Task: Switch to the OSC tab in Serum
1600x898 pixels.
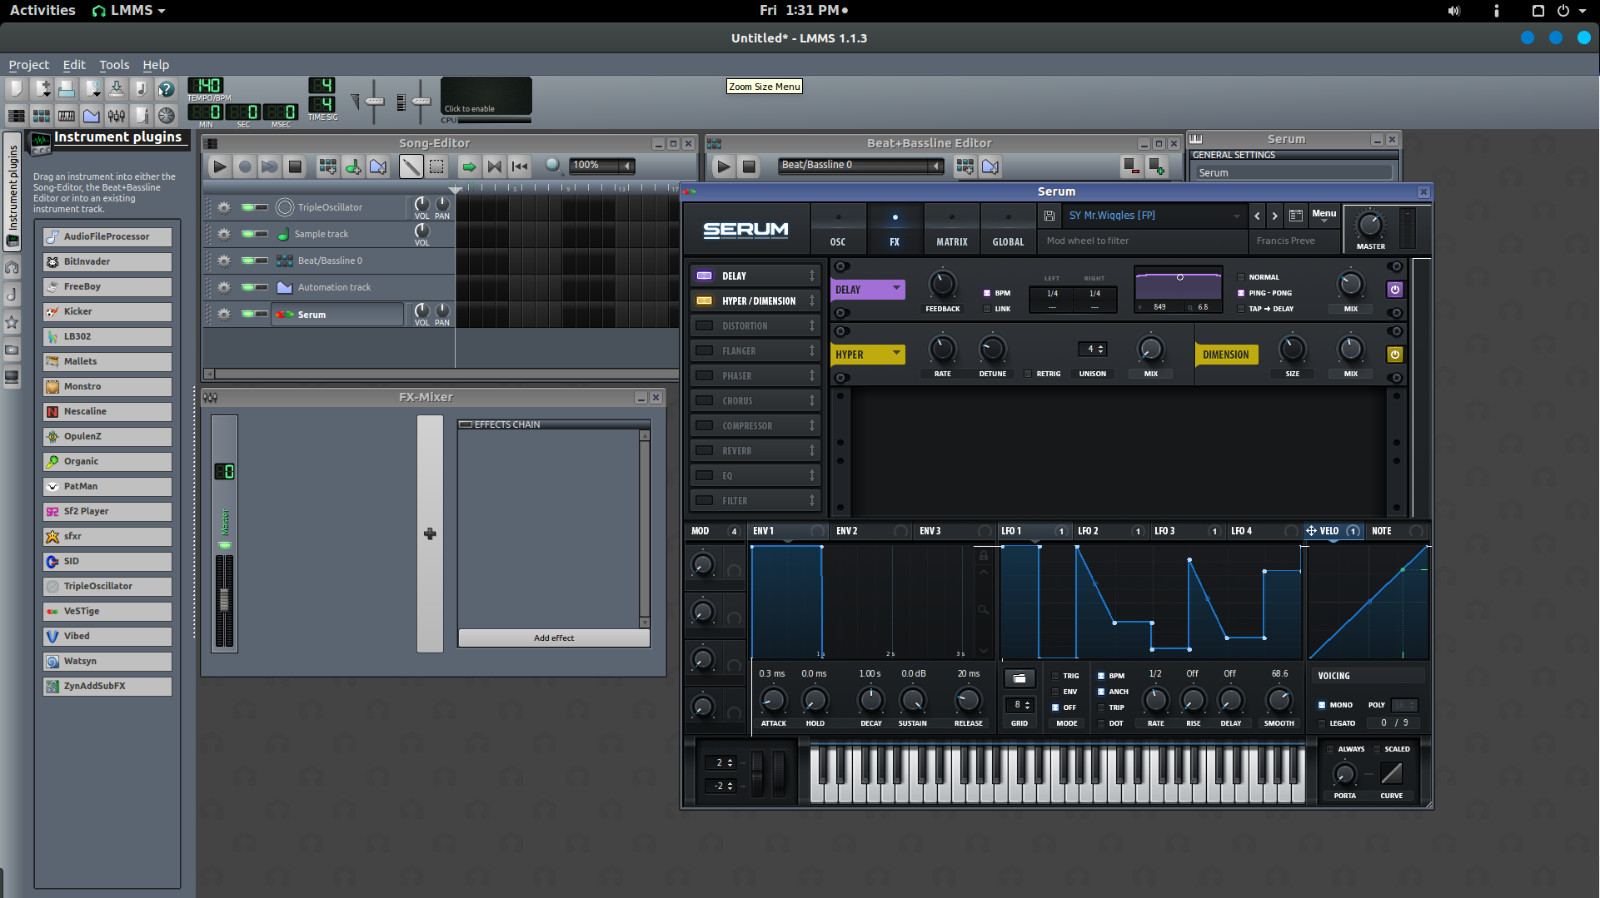Action: pyautogui.click(x=838, y=229)
